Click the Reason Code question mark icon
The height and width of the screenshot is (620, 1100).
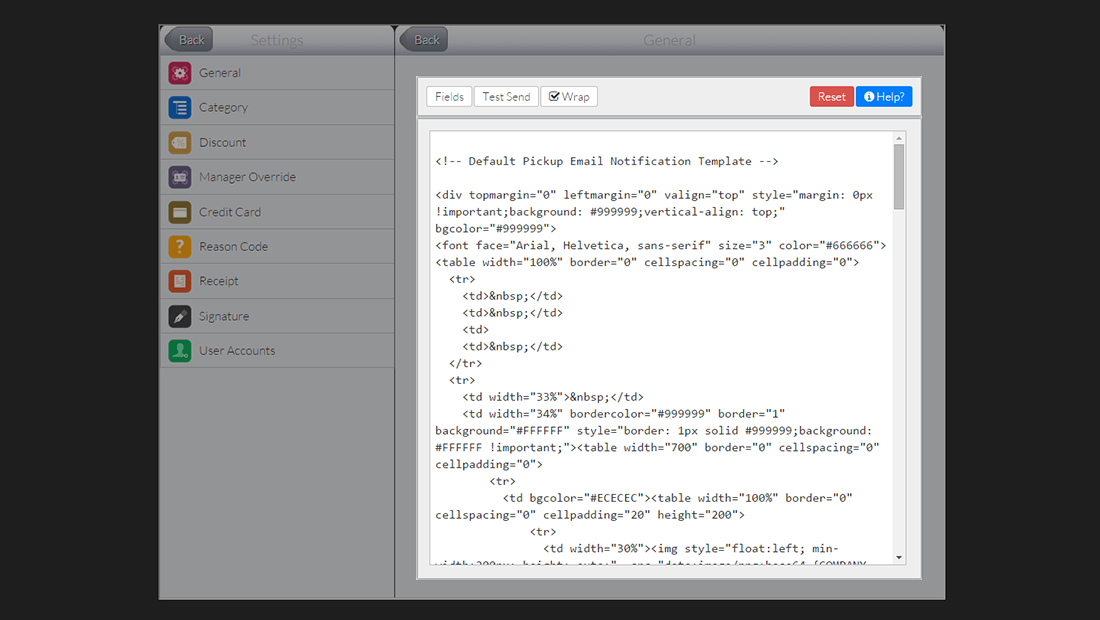pyautogui.click(x=180, y=246)
